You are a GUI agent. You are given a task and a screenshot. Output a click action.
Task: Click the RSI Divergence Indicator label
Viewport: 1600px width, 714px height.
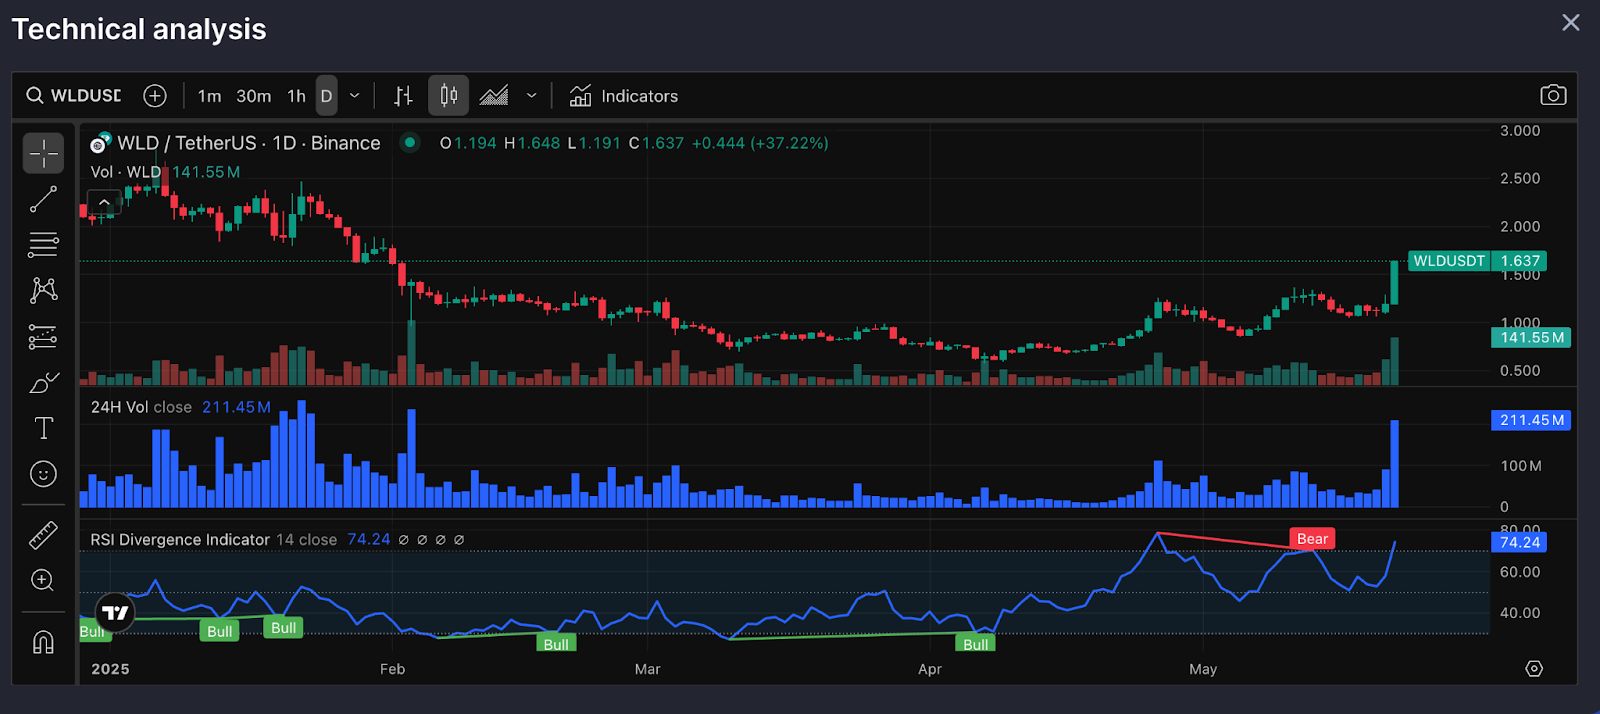180,539
